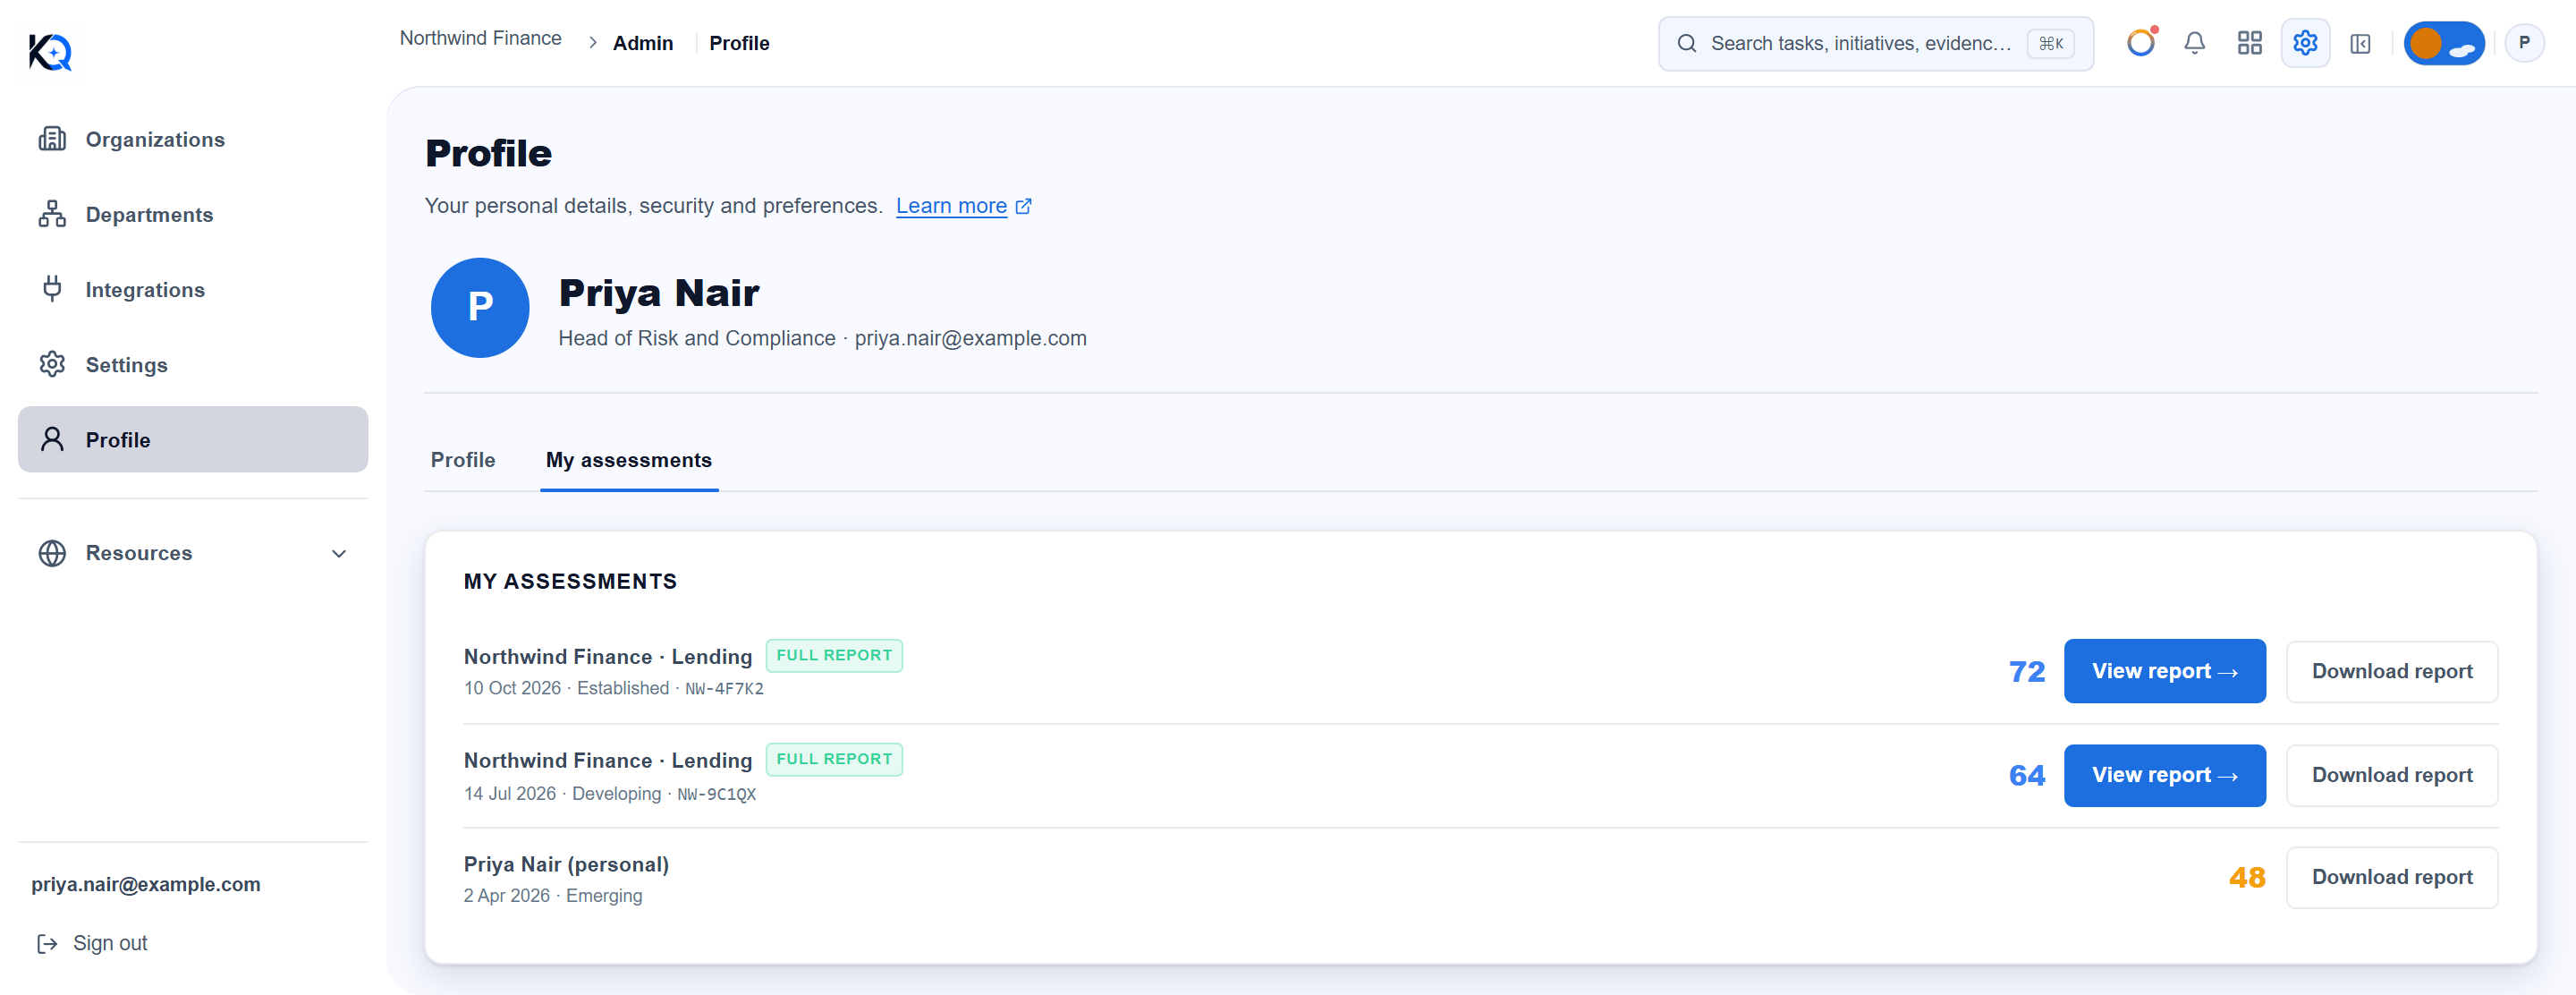This screenshot has width=2576, height=995.
Task: Click the KQ logo icon
Action: 50,52
